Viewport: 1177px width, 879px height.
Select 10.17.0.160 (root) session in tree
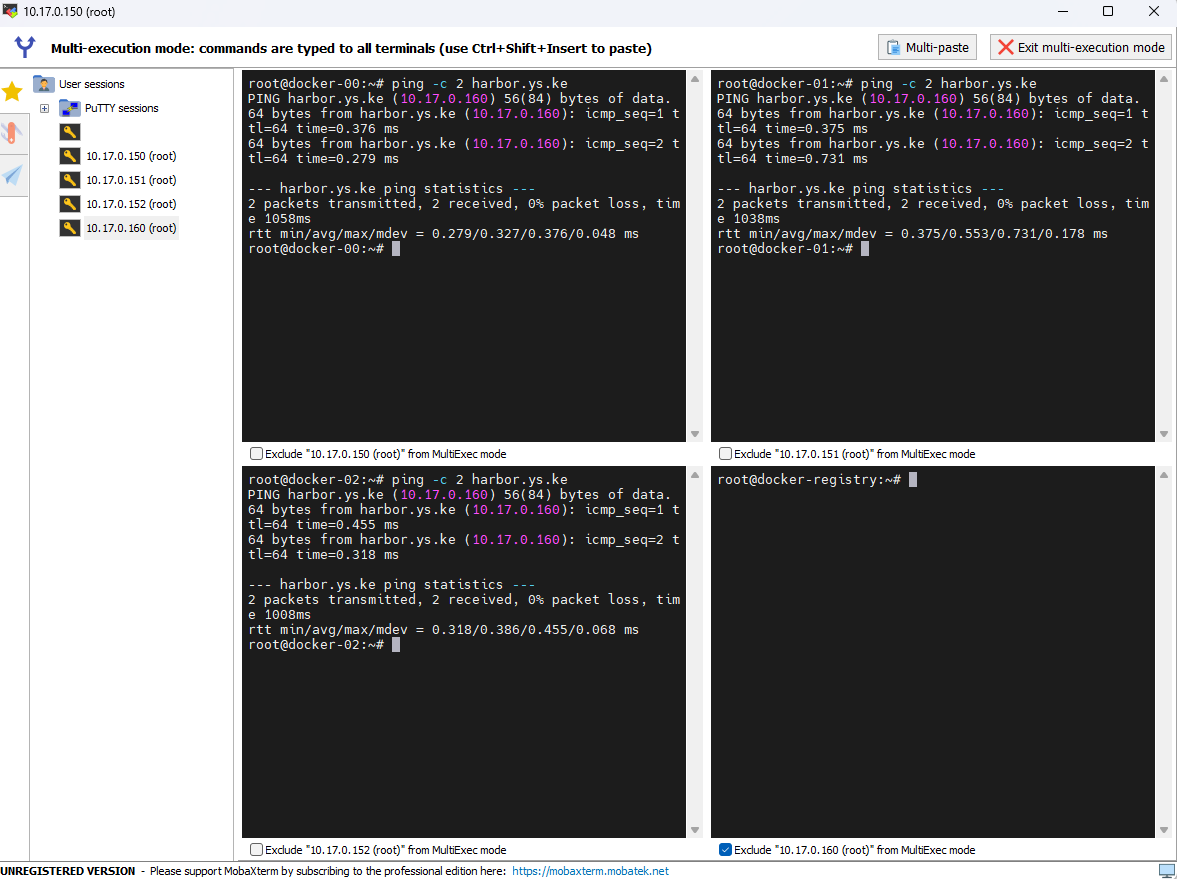[131, 228]
